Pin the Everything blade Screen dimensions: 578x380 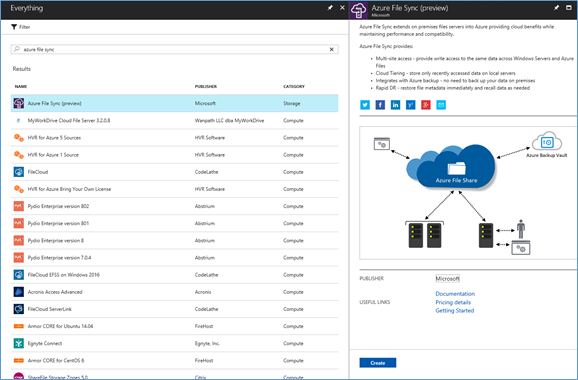(330, 8)
